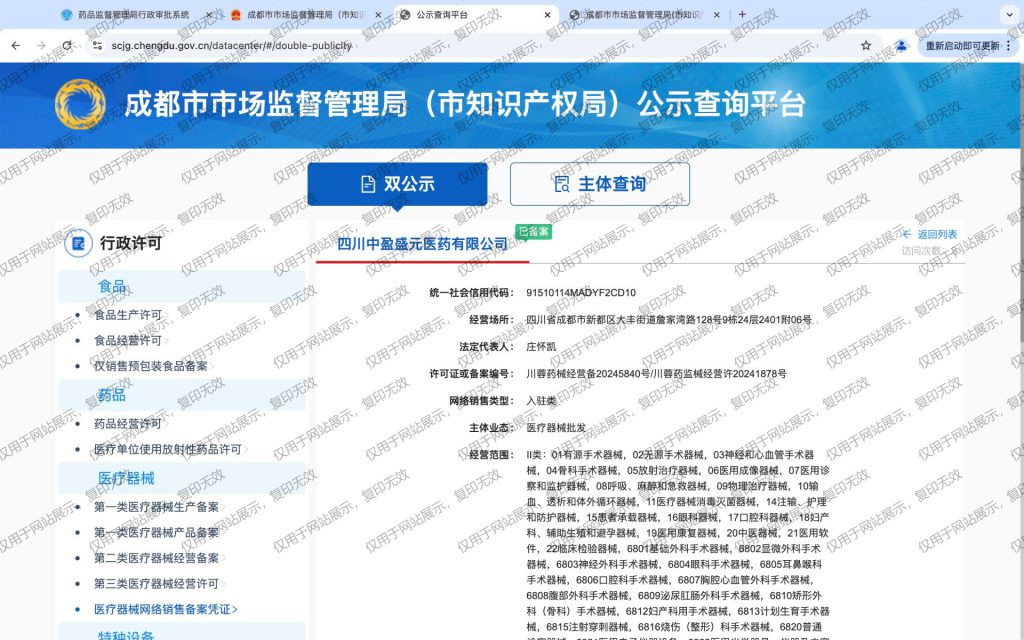Open 第三类医疗器械经营许可 in the sidebar
1024x640 pixels.
[156, 583]
